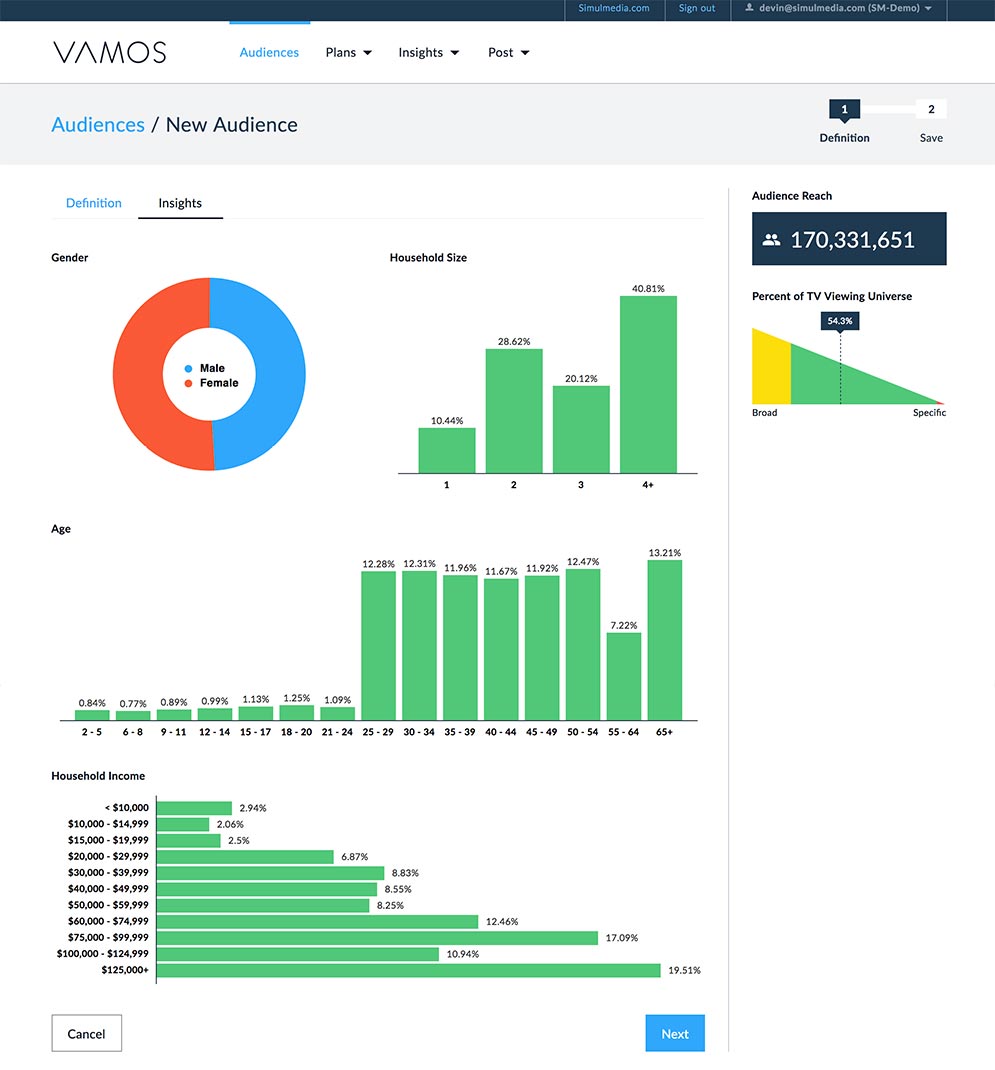Click the Female orange legend dot

(188, 384)
